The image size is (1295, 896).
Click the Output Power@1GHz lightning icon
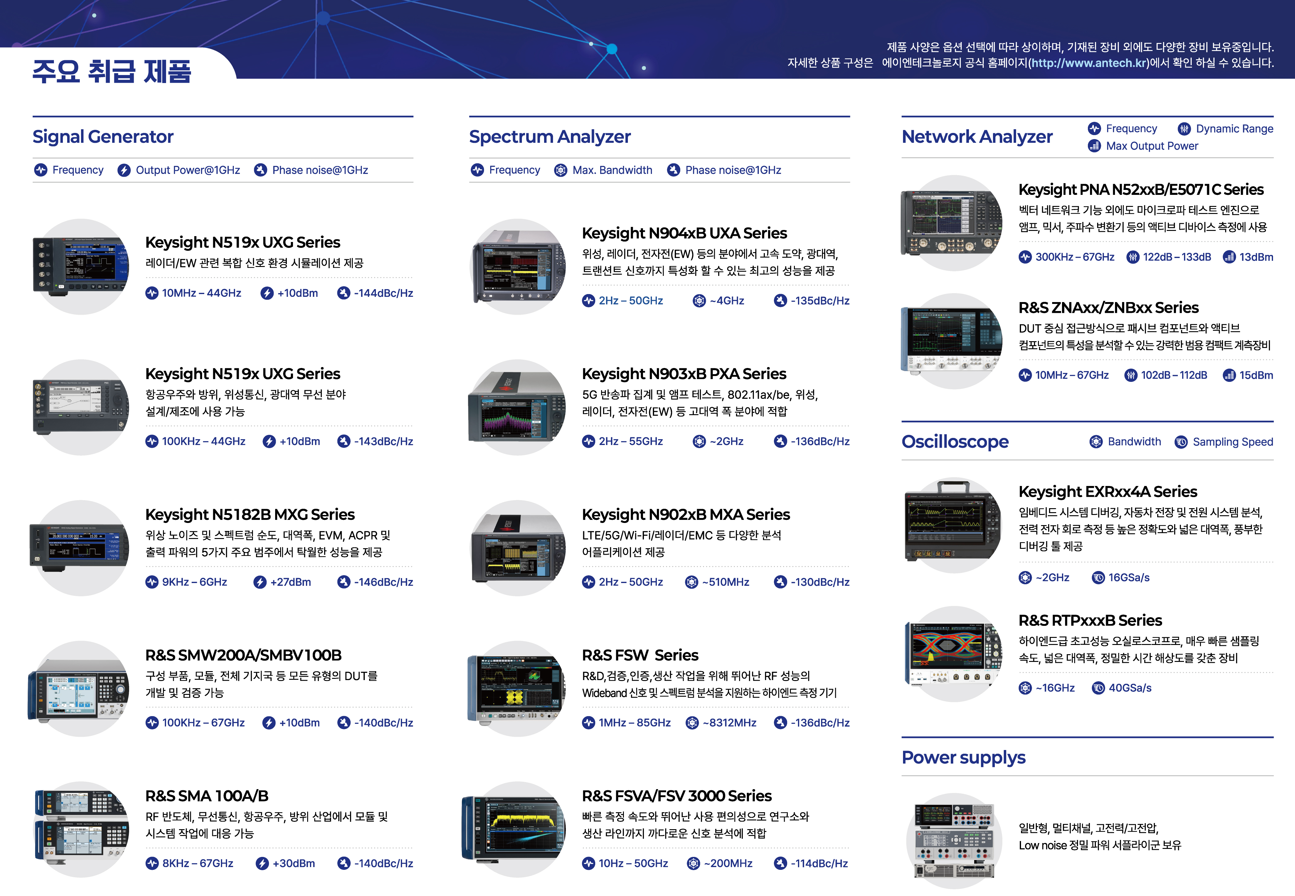coord(124,170)
